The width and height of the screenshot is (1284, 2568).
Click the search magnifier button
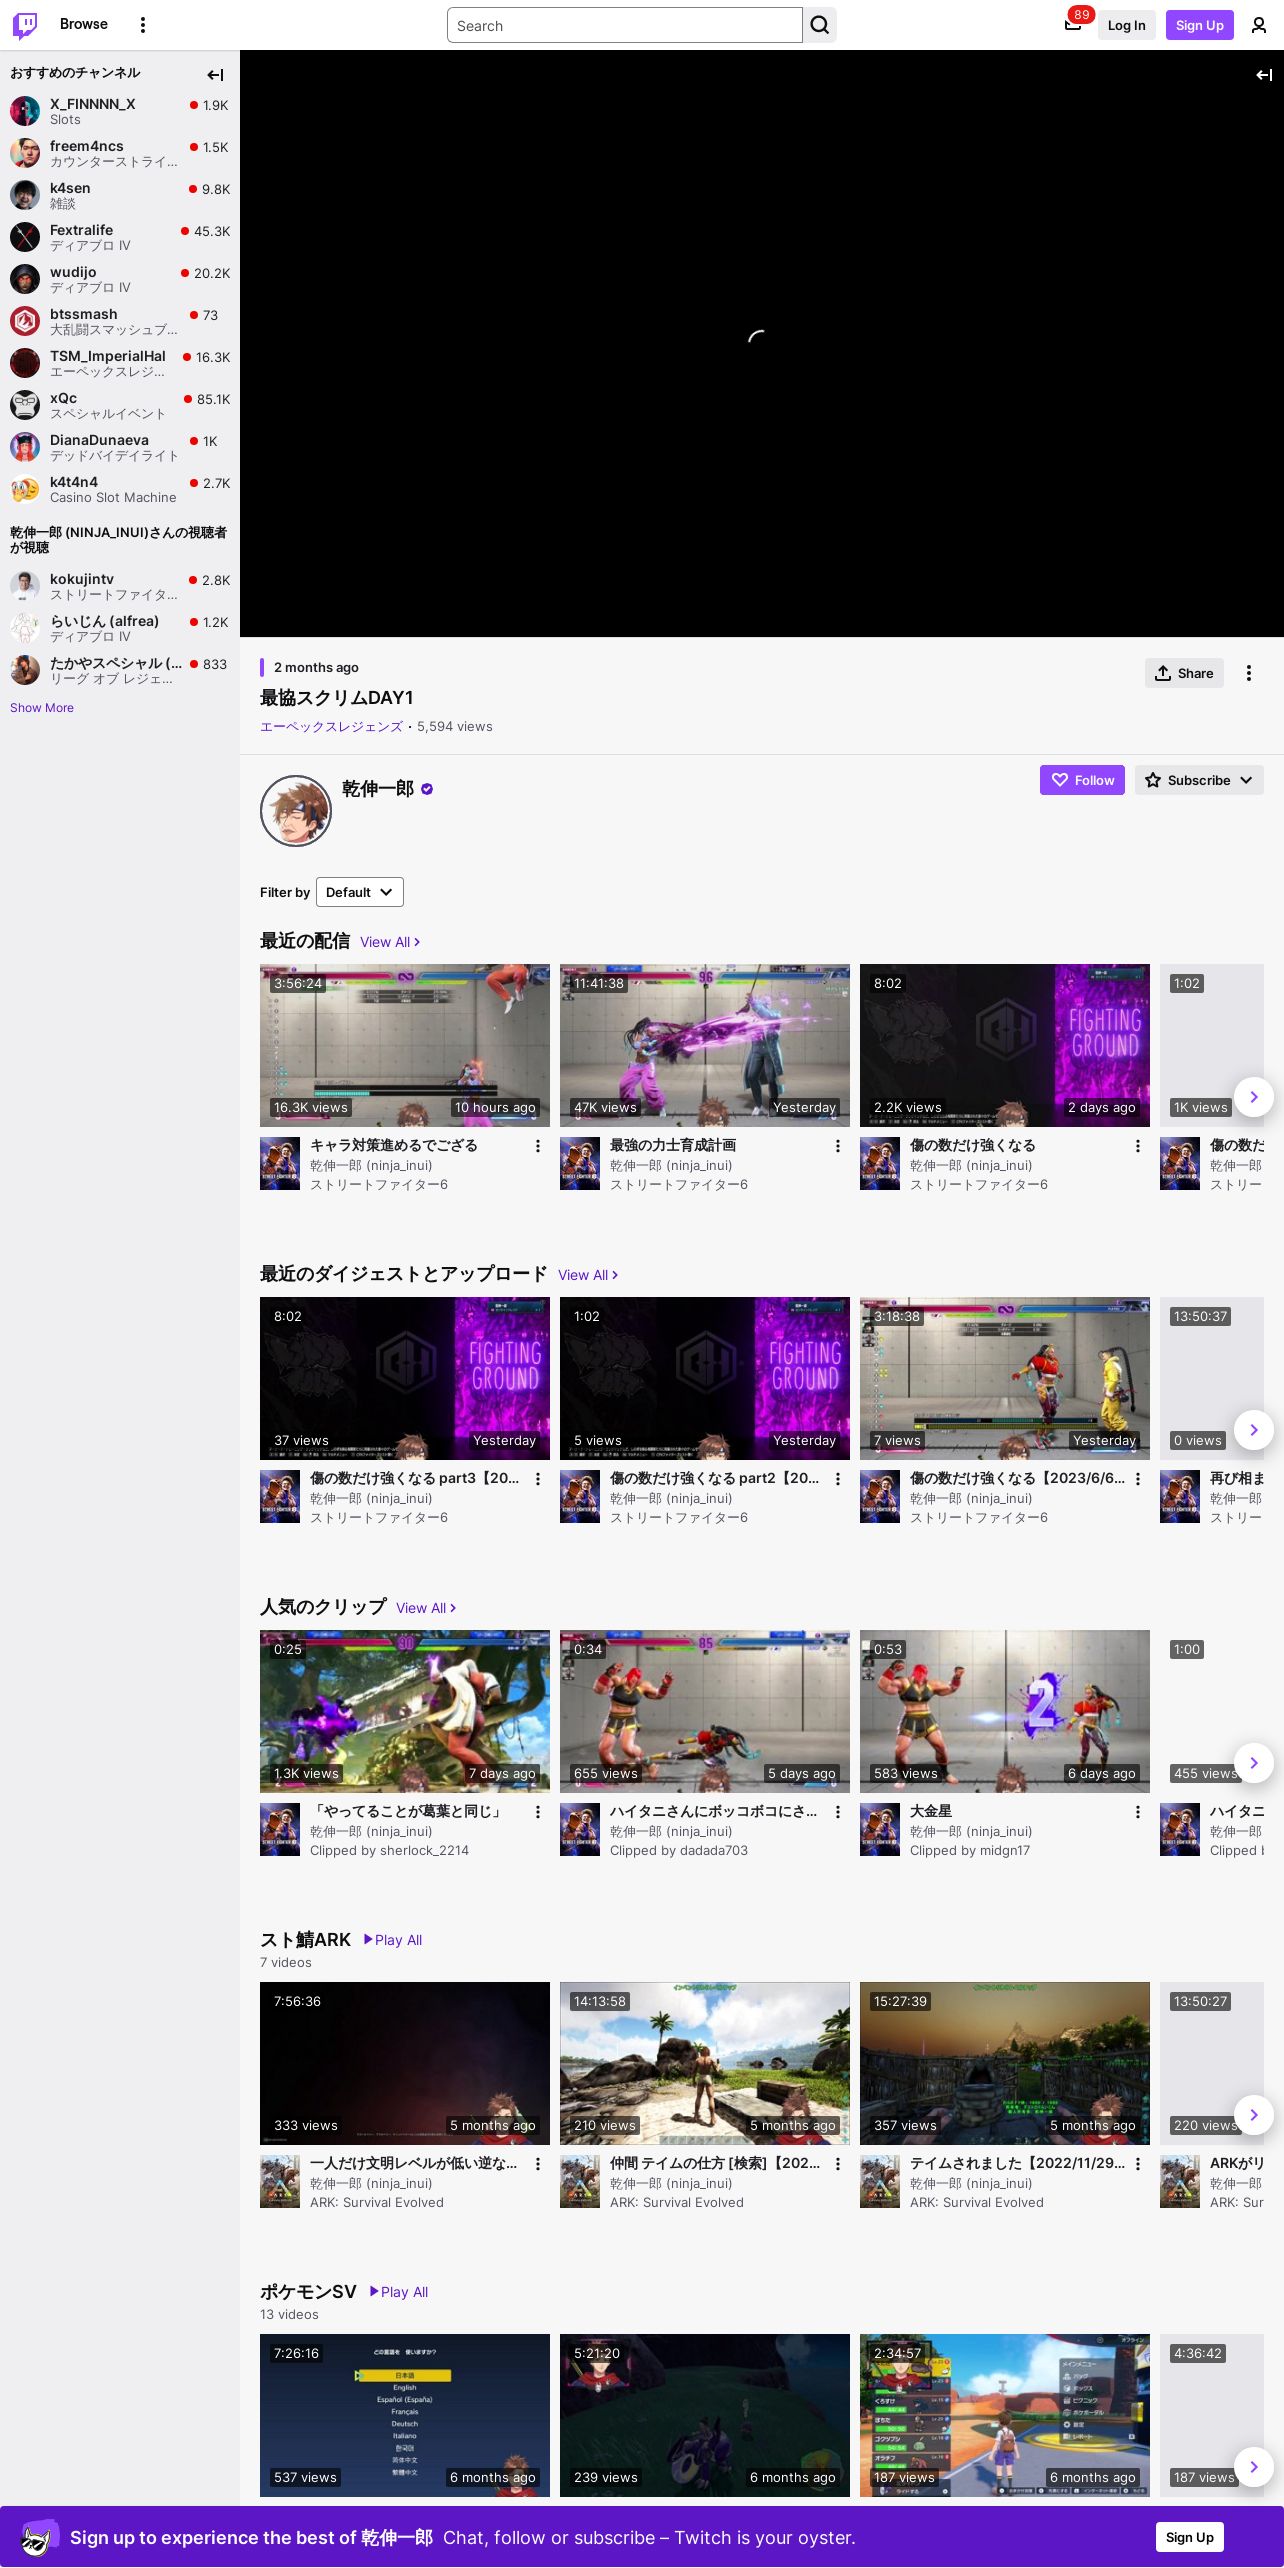(820, 25)
